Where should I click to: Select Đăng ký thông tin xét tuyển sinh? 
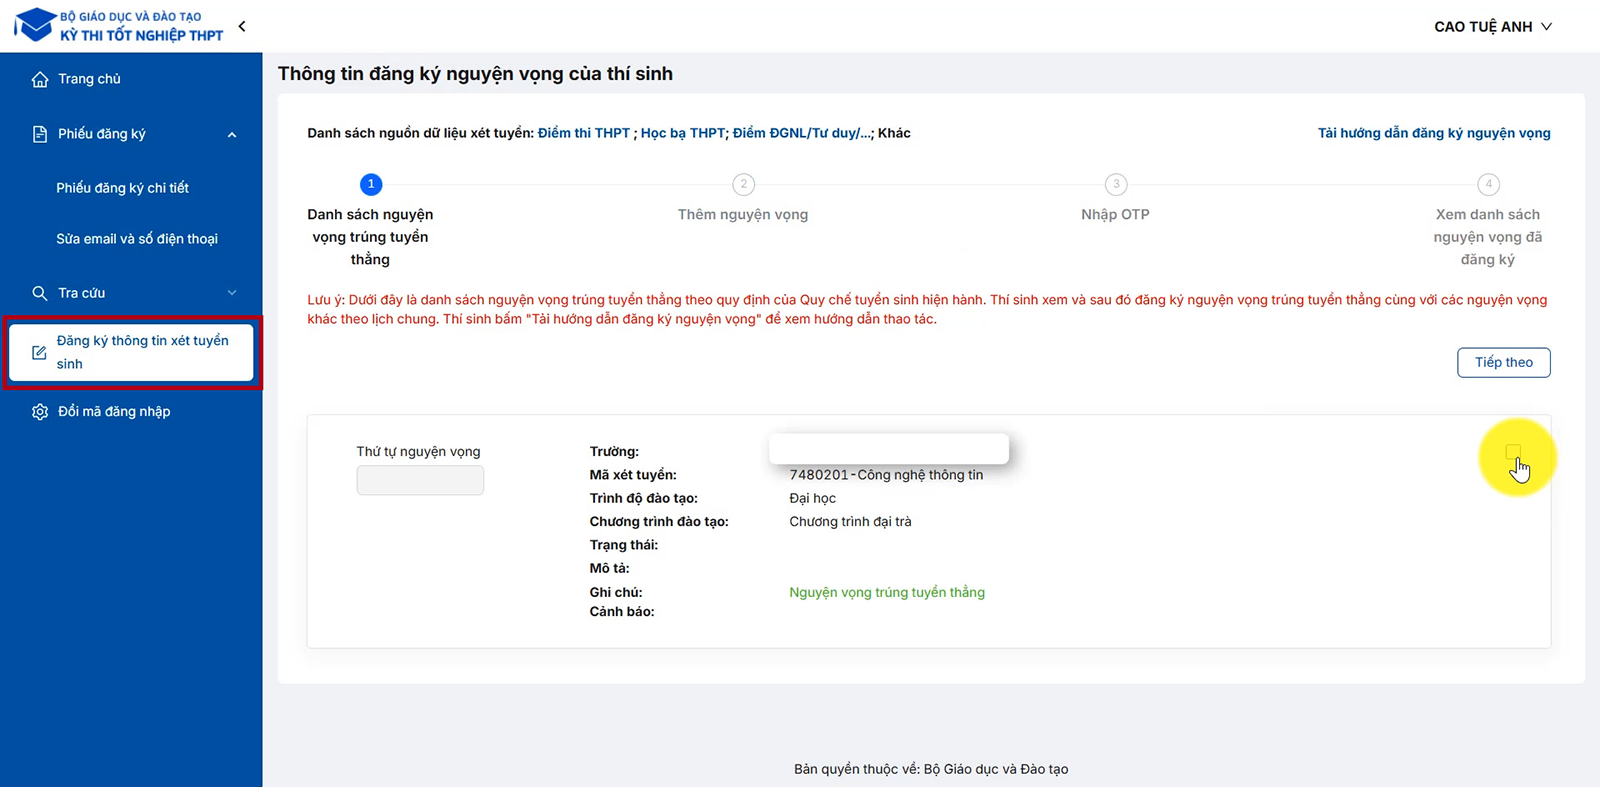click(142, 352)
